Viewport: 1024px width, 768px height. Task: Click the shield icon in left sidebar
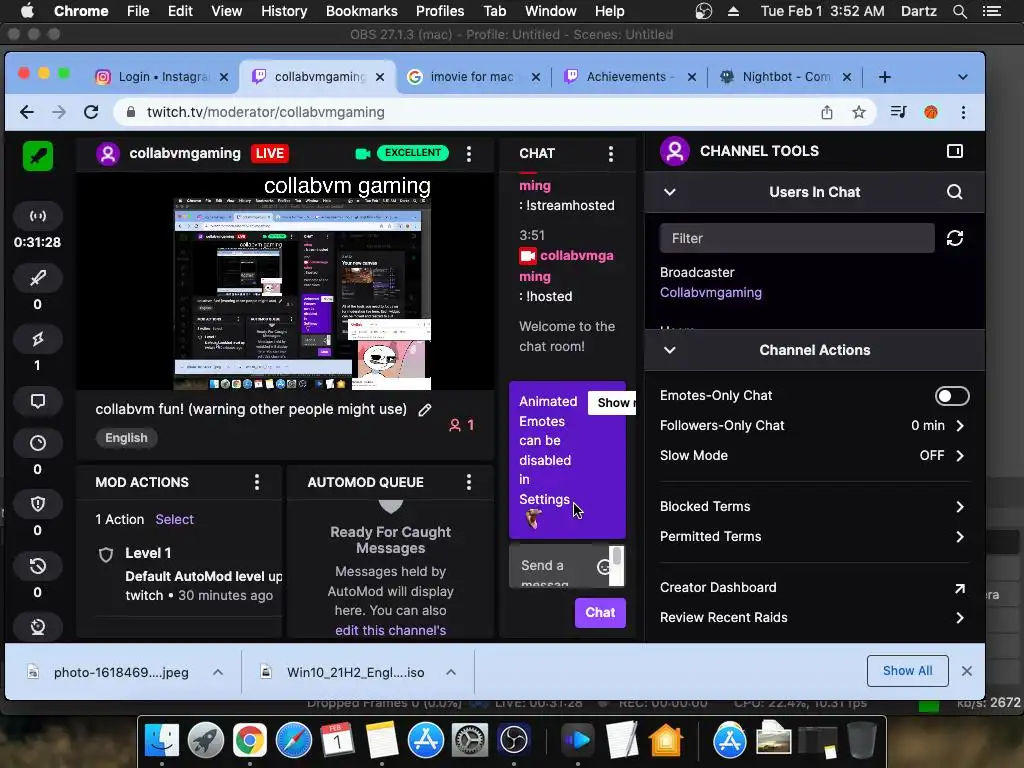coord(38,504)
